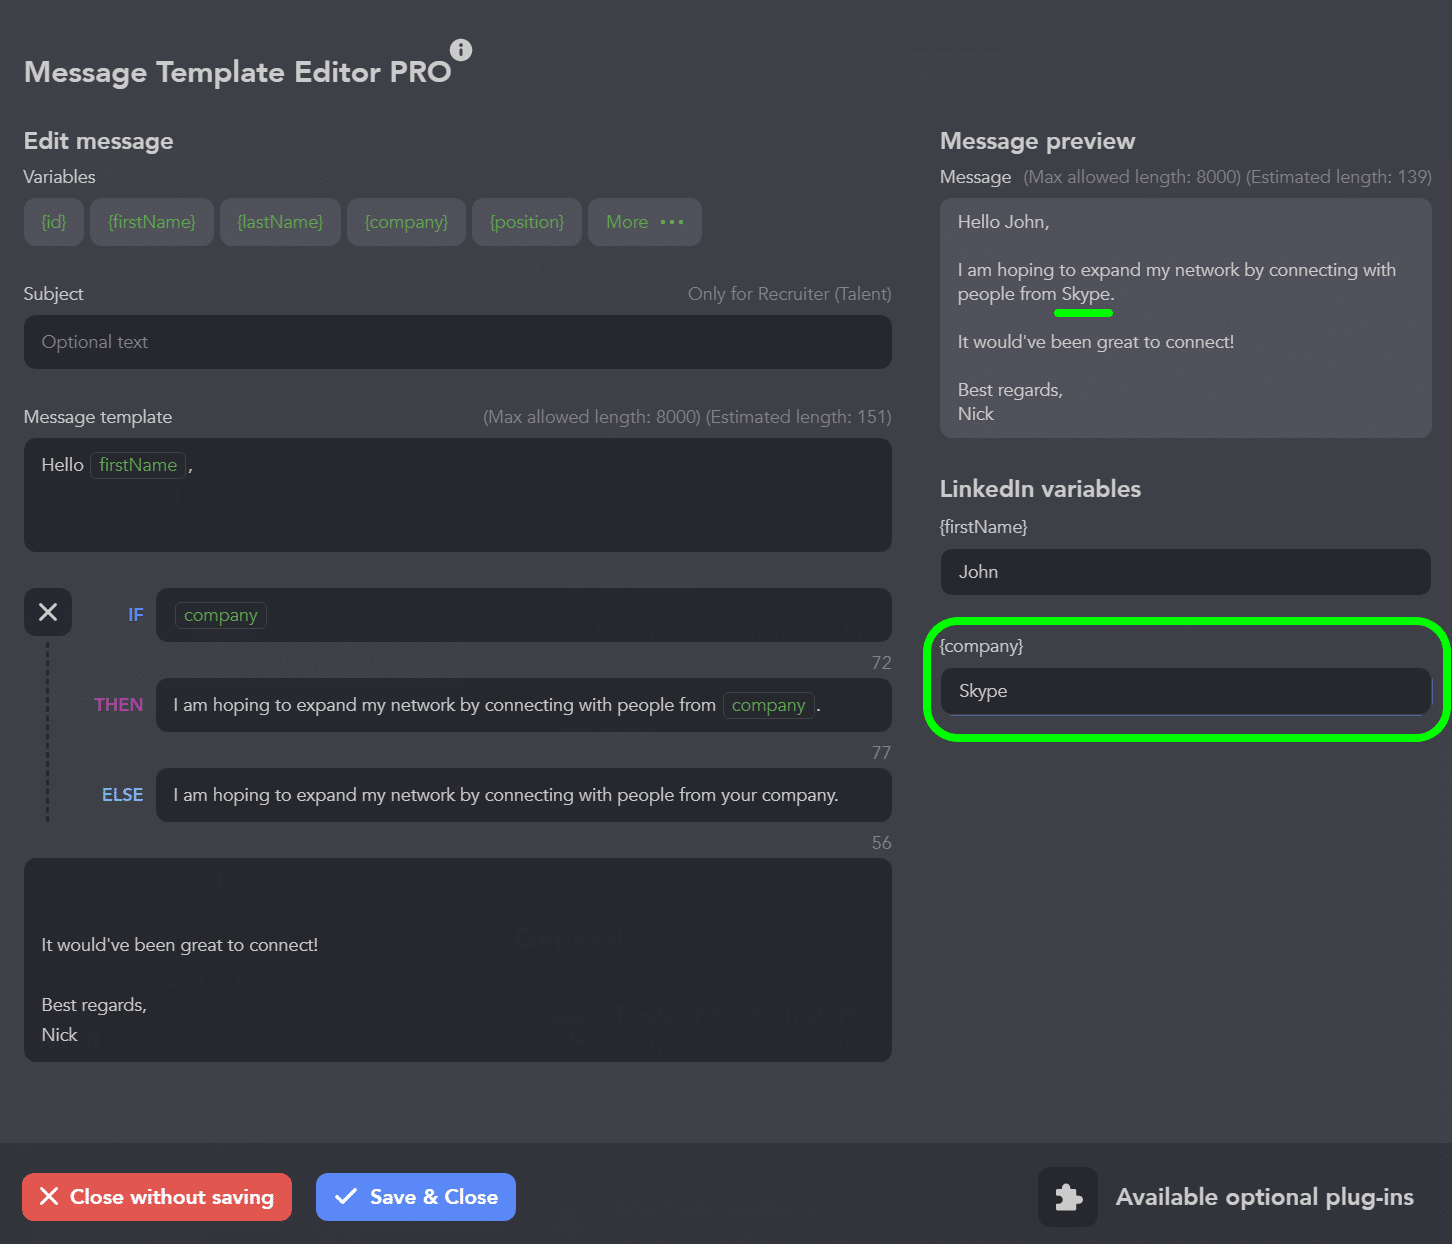Remove the IF condition block with the X icon
Image resolution: width=1452 pixels, height=1244 pixels.
[x=47, y=612]
